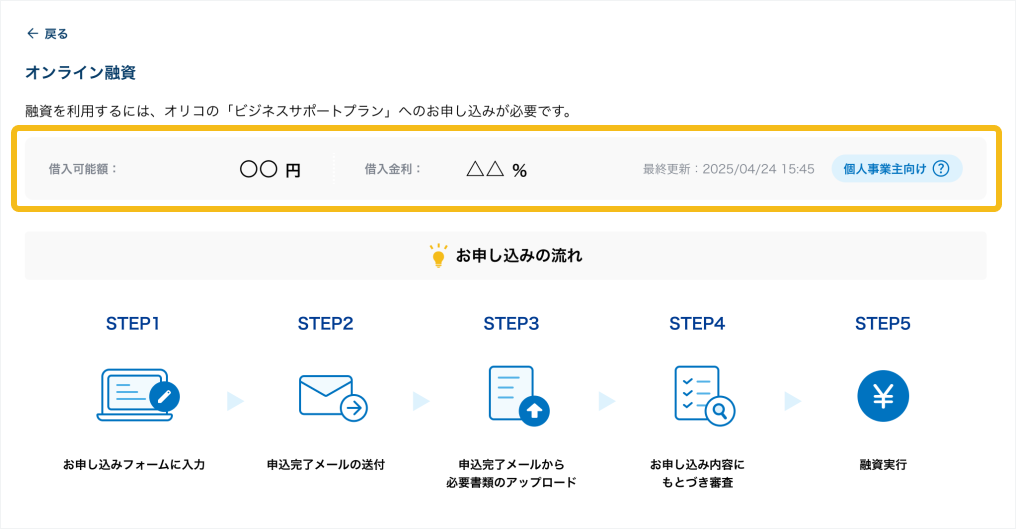
Task: Click the 借入可能額 amount value
Action: pos(270,170)
